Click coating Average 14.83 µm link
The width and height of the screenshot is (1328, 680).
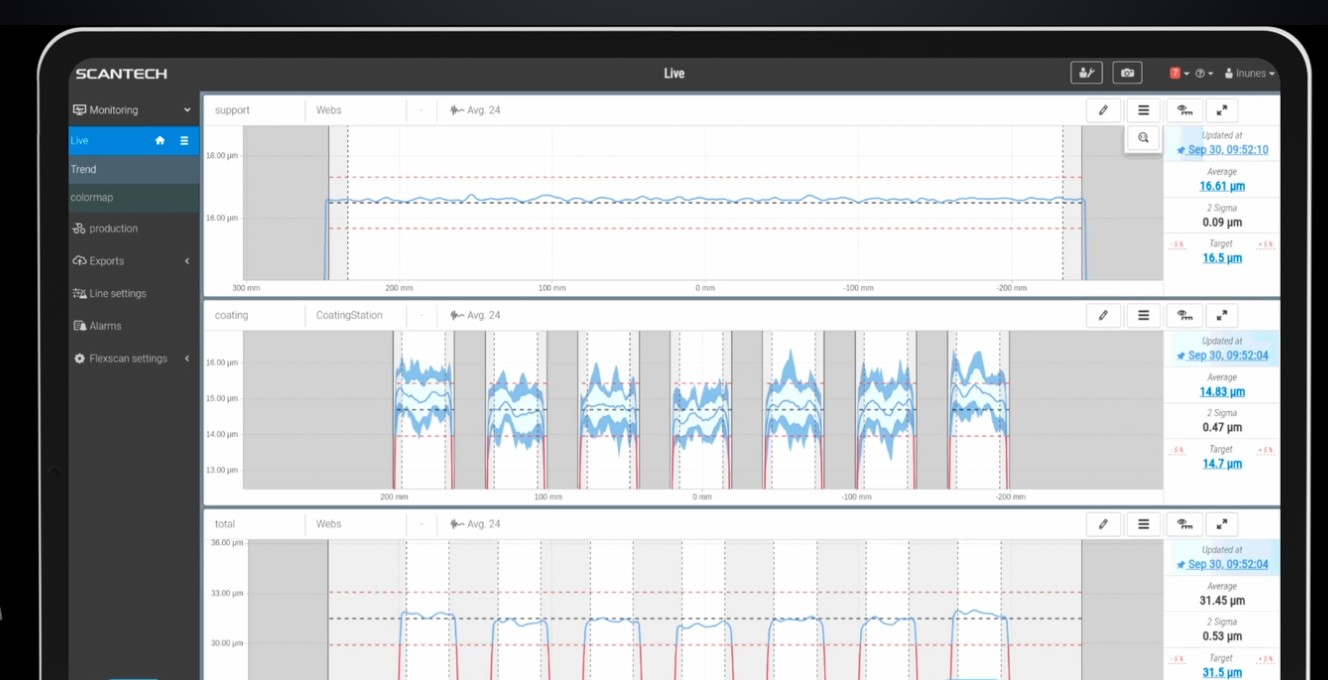[x=1221, y=392]
